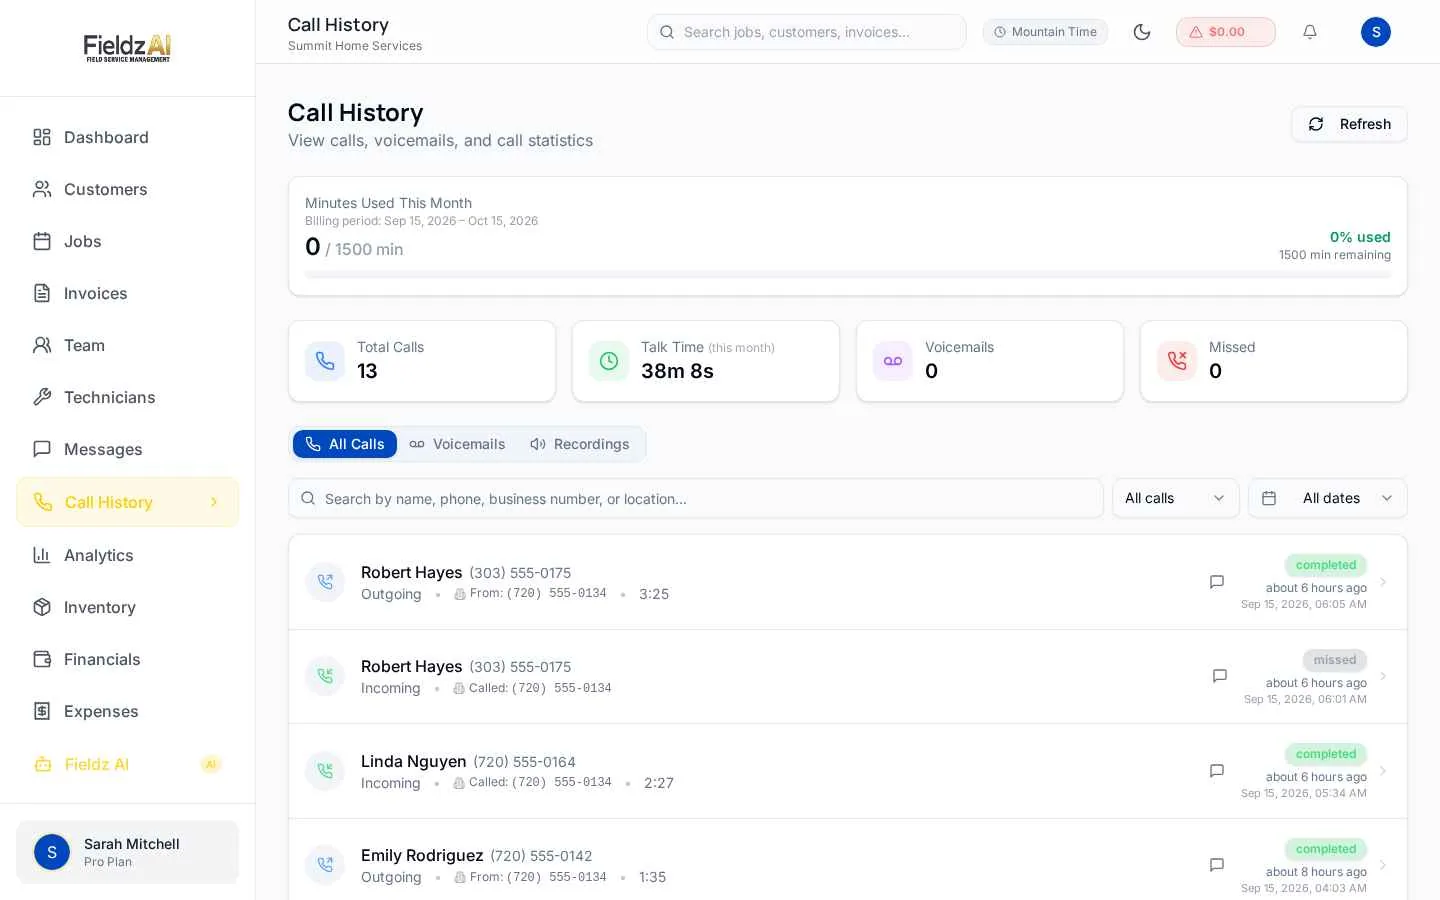Click the Voicemails card icon
The image size is (1440, 900).
(893, 361)
